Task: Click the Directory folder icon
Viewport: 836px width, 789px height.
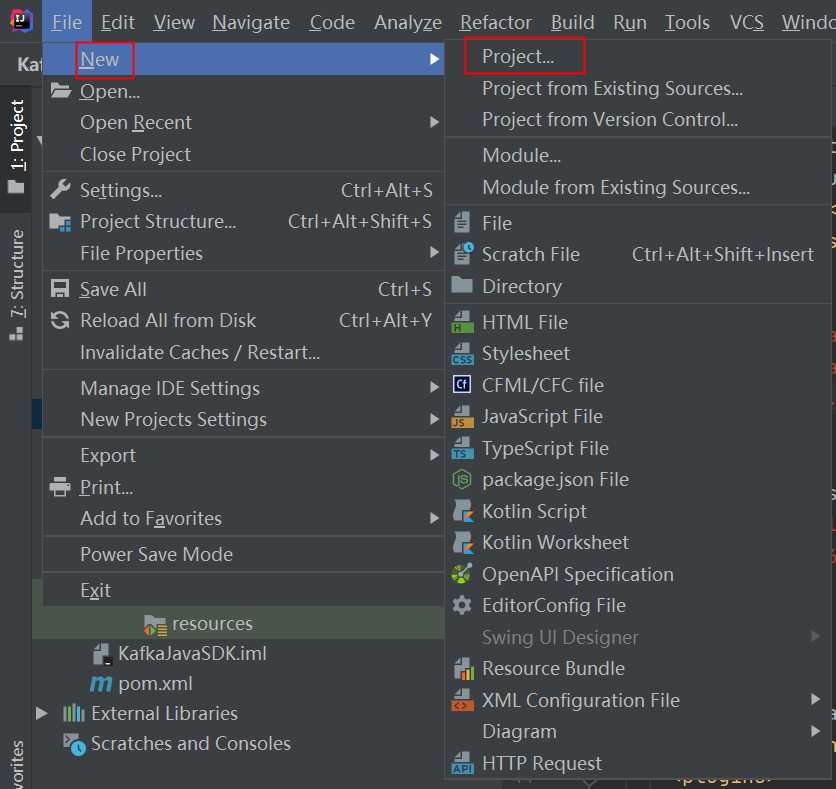Action: click(462, 285)
